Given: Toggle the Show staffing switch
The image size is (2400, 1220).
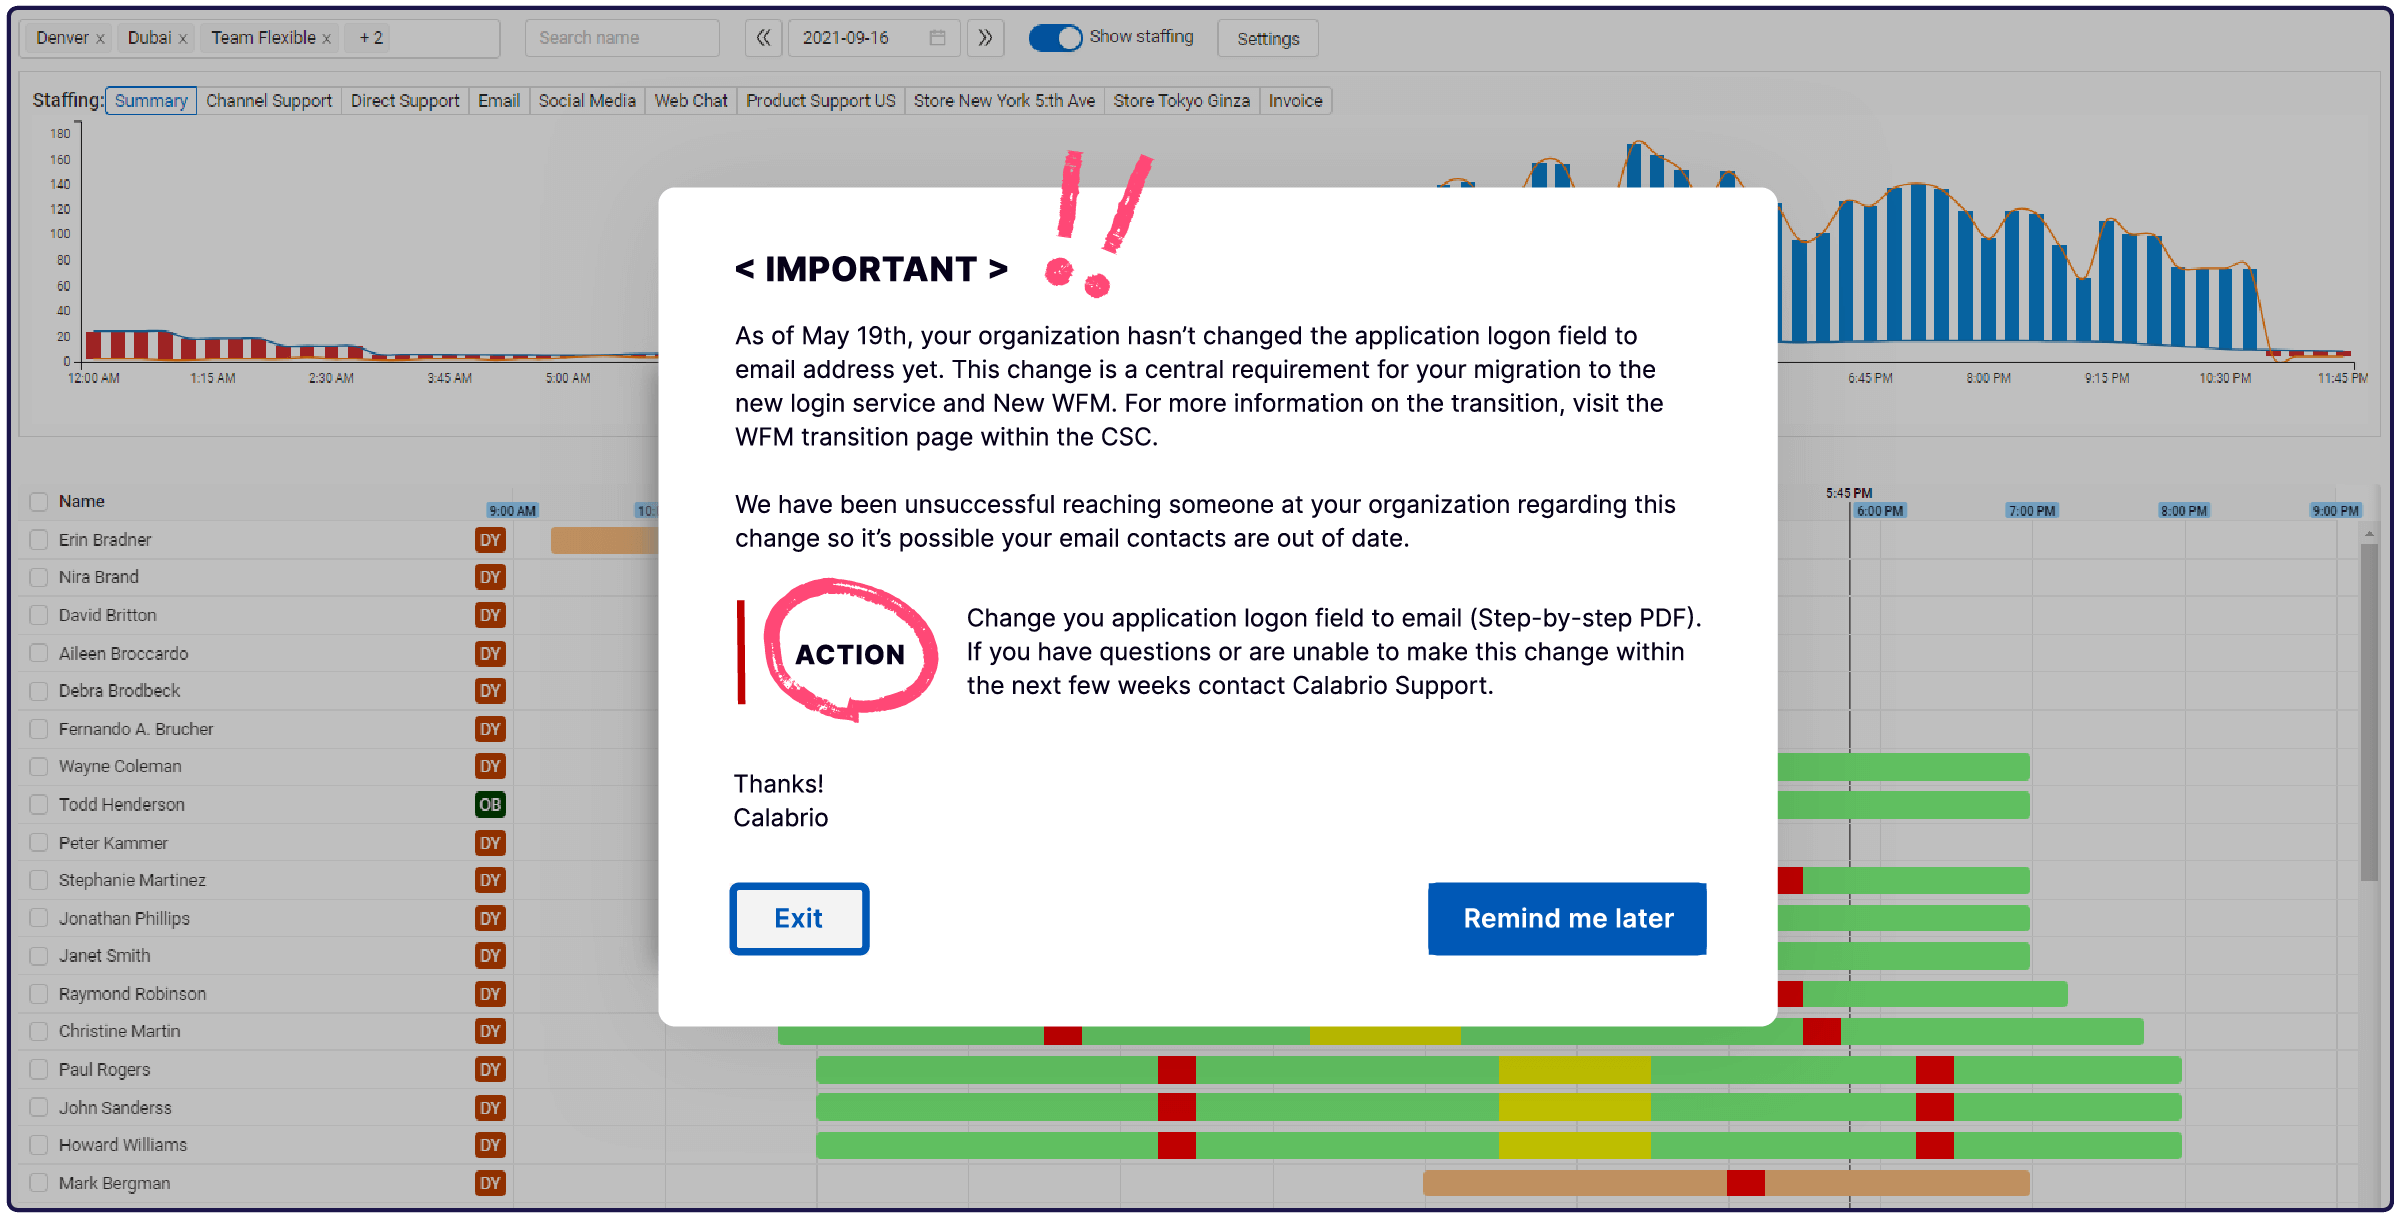Looking at the screenshot, I should click(x=1055, y=38).
